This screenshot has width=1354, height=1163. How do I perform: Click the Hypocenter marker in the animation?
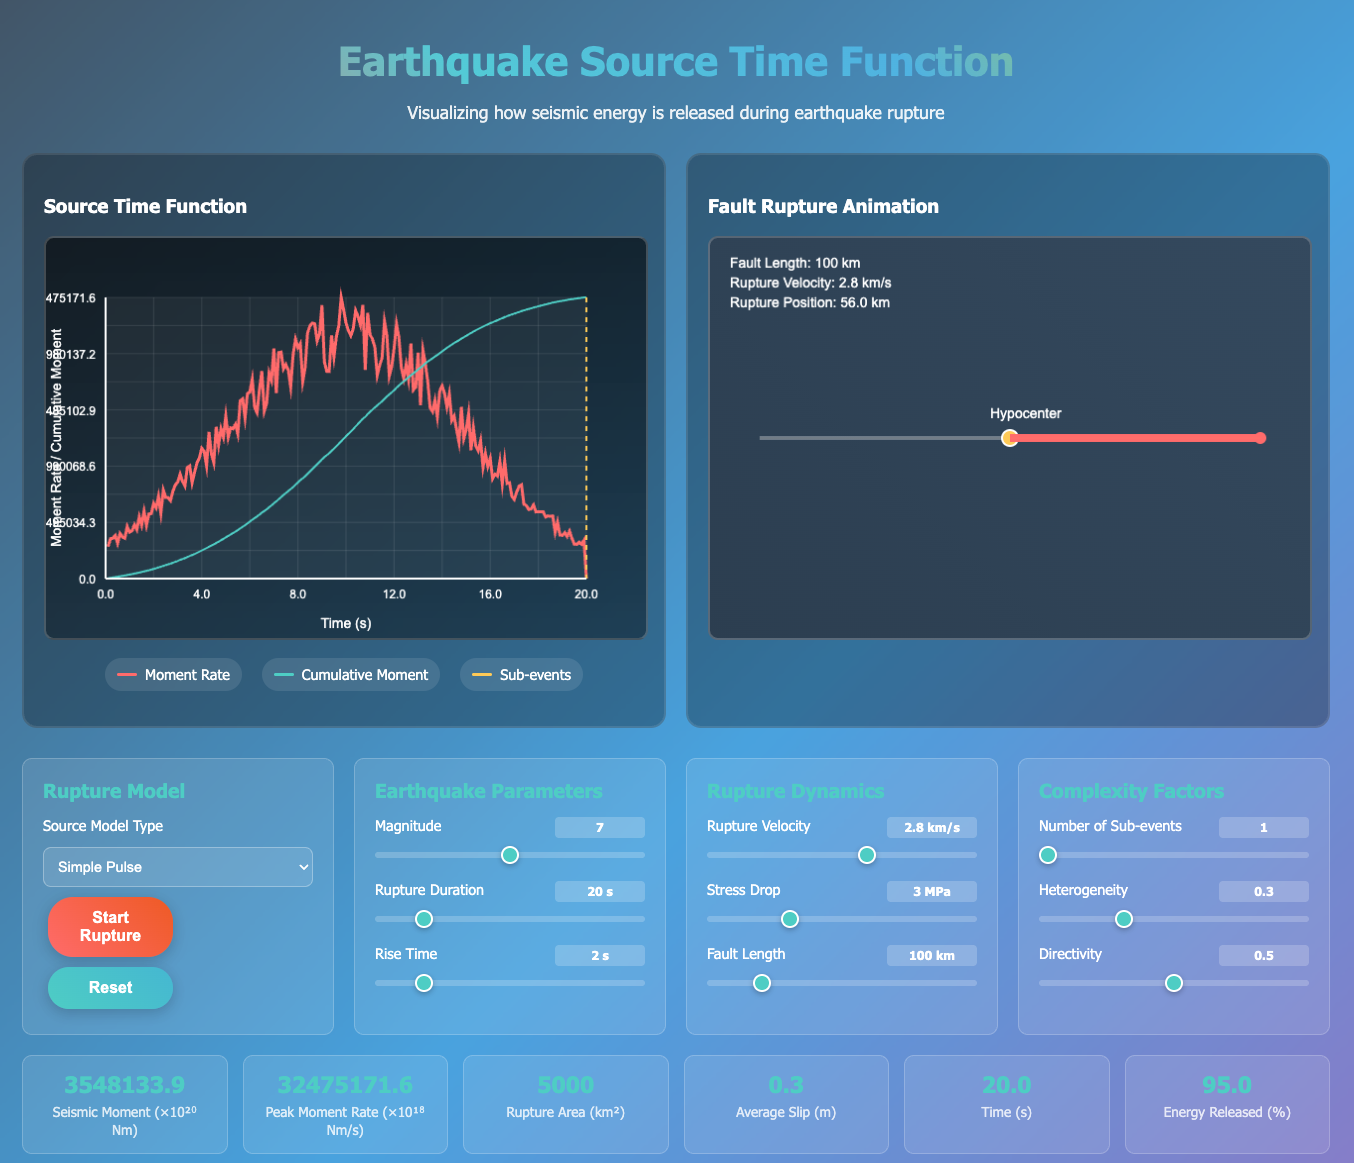1009,438
